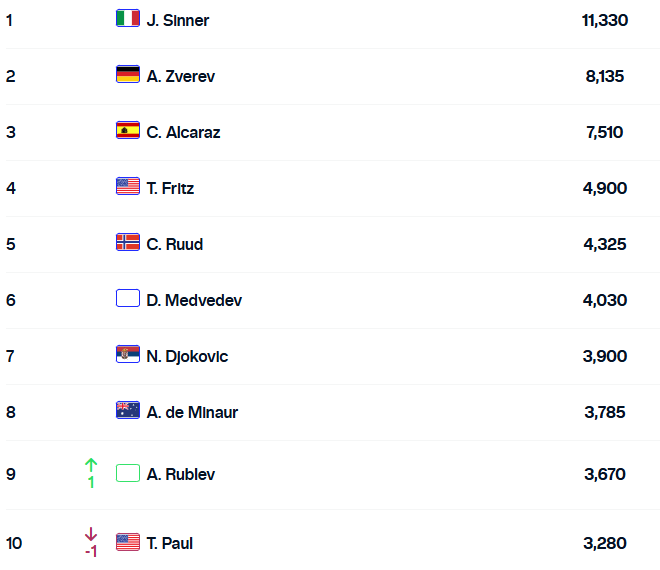
Task: Select player name C. Alcaraz
Action: click(x=183, y=132)
